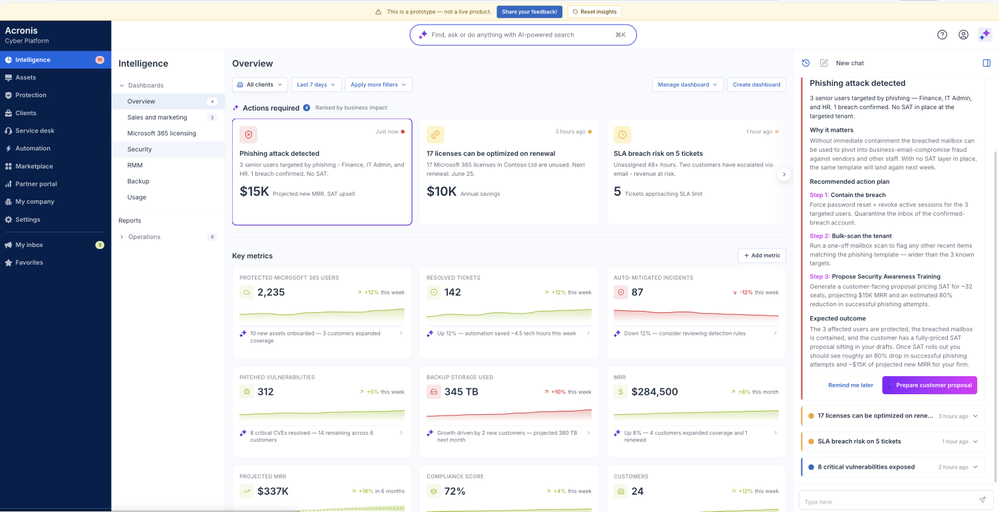Click the send message arrow icon
1000x512 pixels.
pos(982,501)
